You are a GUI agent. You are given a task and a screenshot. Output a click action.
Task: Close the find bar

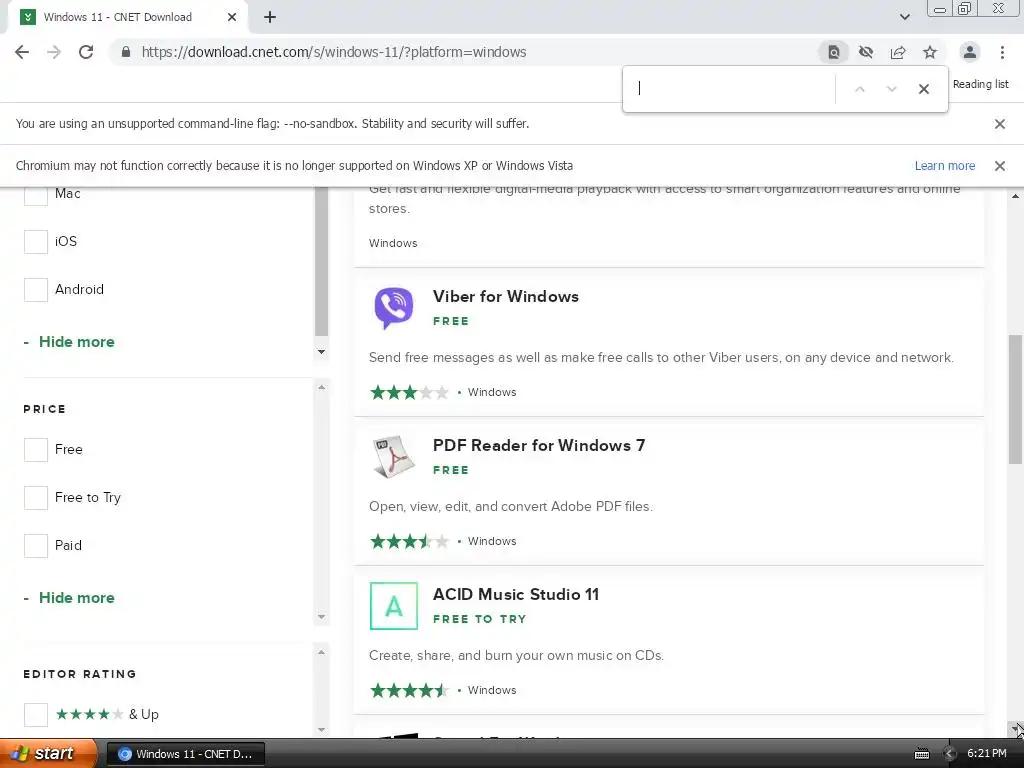[923, 89]
